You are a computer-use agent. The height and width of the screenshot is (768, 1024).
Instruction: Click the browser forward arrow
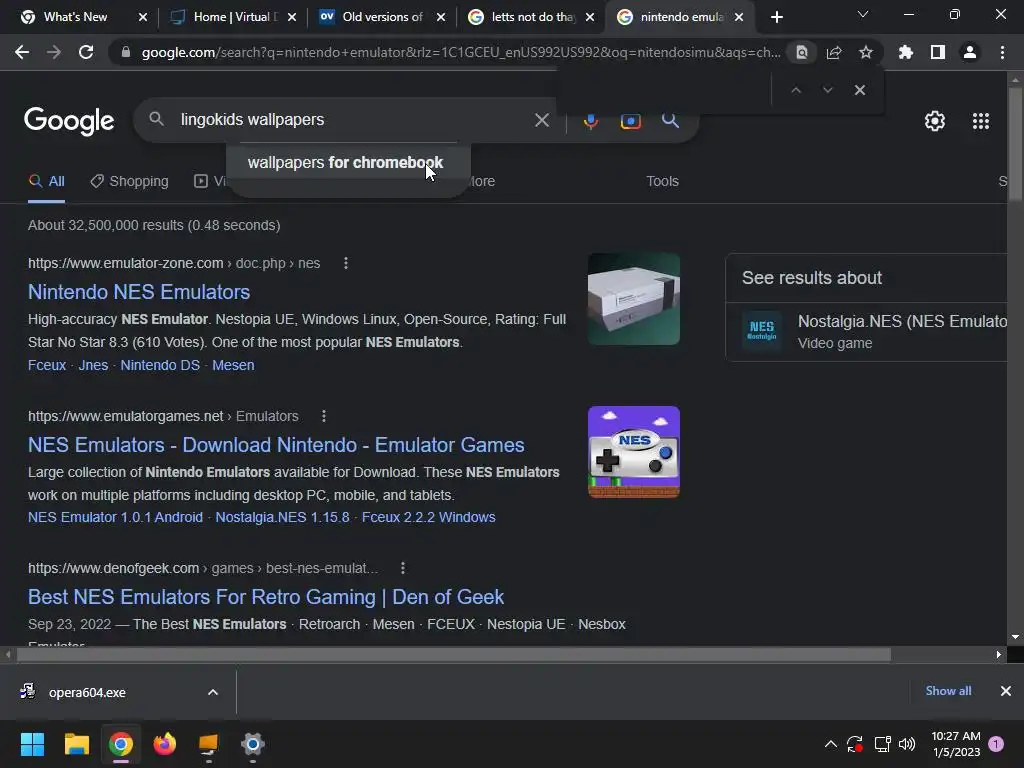click(54, 52)
